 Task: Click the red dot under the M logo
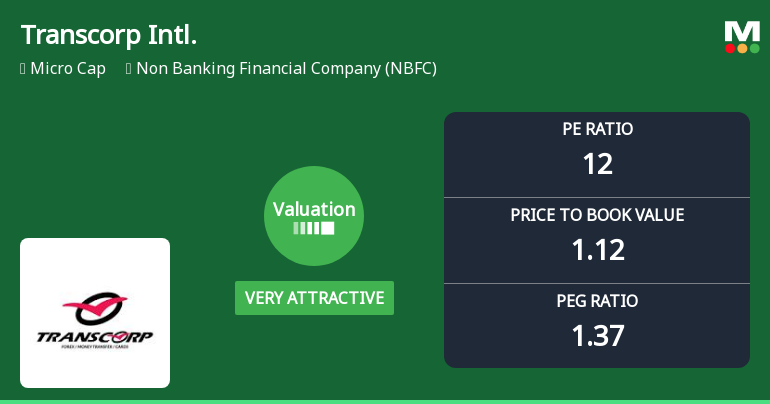click(730, 48)
